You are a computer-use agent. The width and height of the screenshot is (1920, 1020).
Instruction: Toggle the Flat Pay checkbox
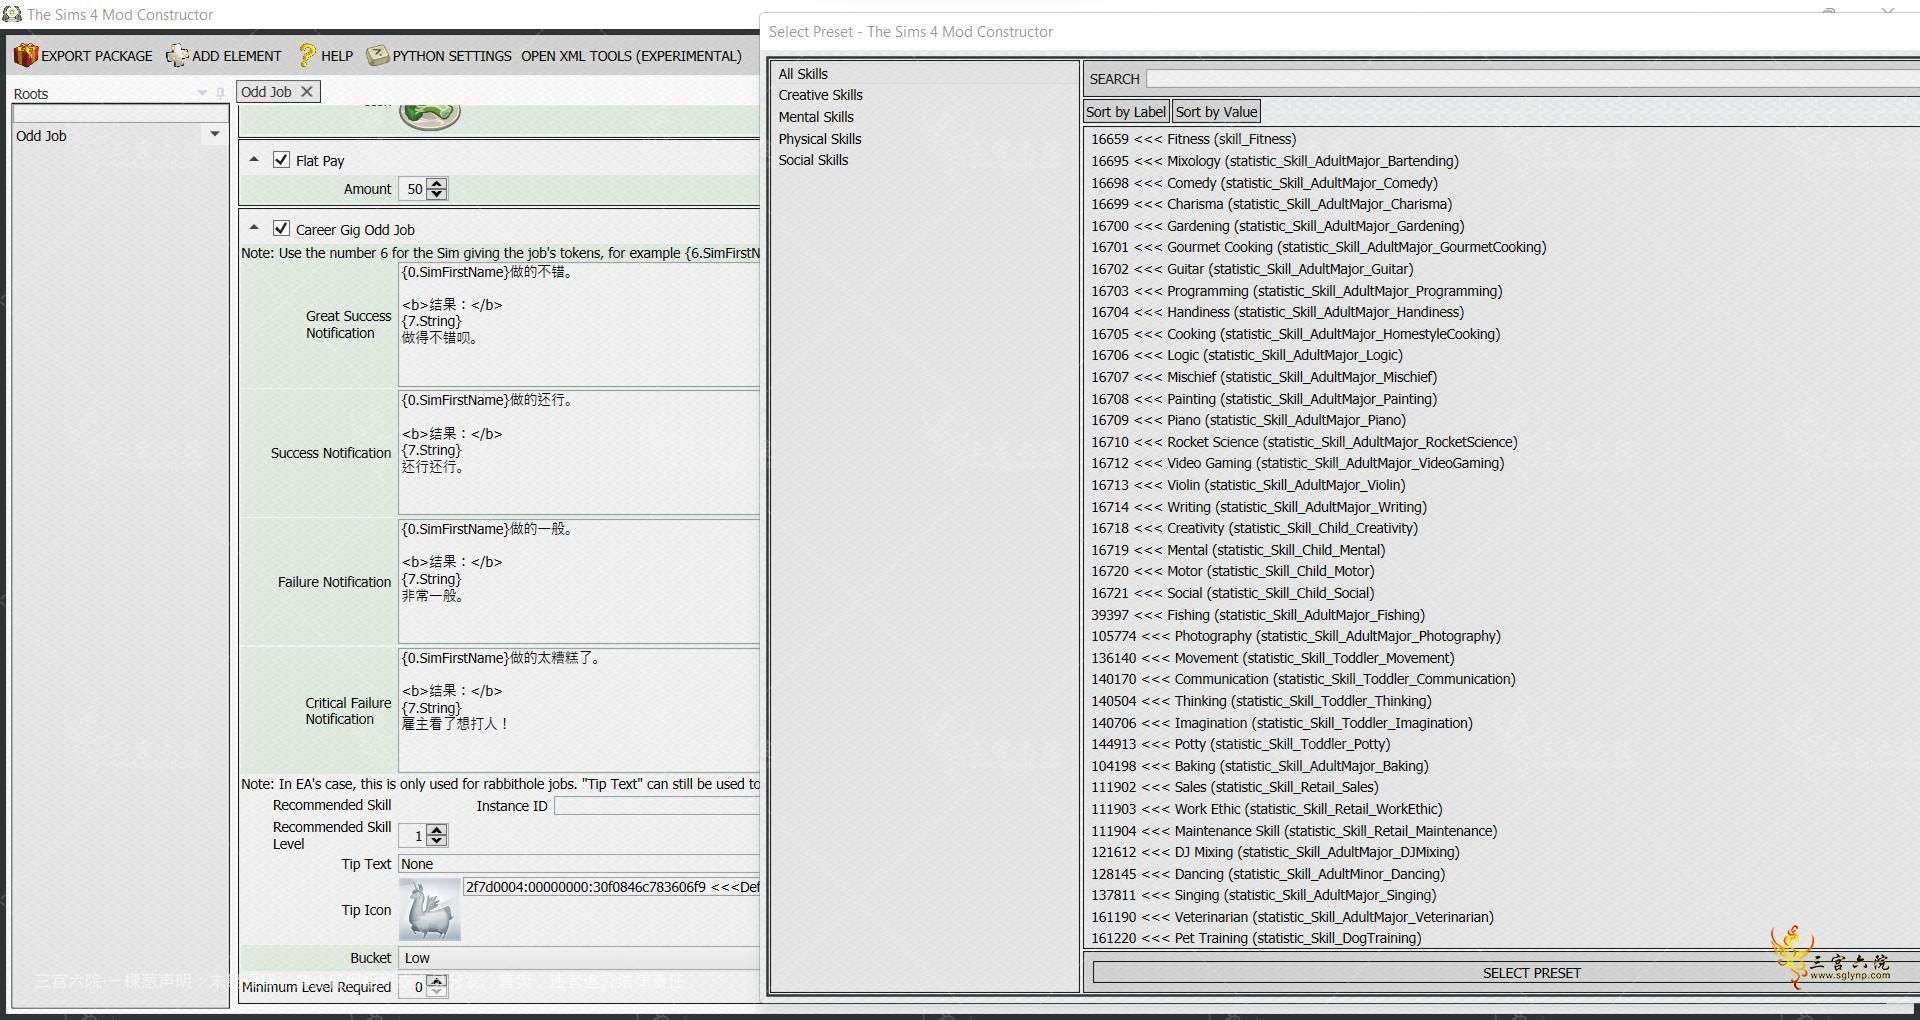tap(282, 160)
